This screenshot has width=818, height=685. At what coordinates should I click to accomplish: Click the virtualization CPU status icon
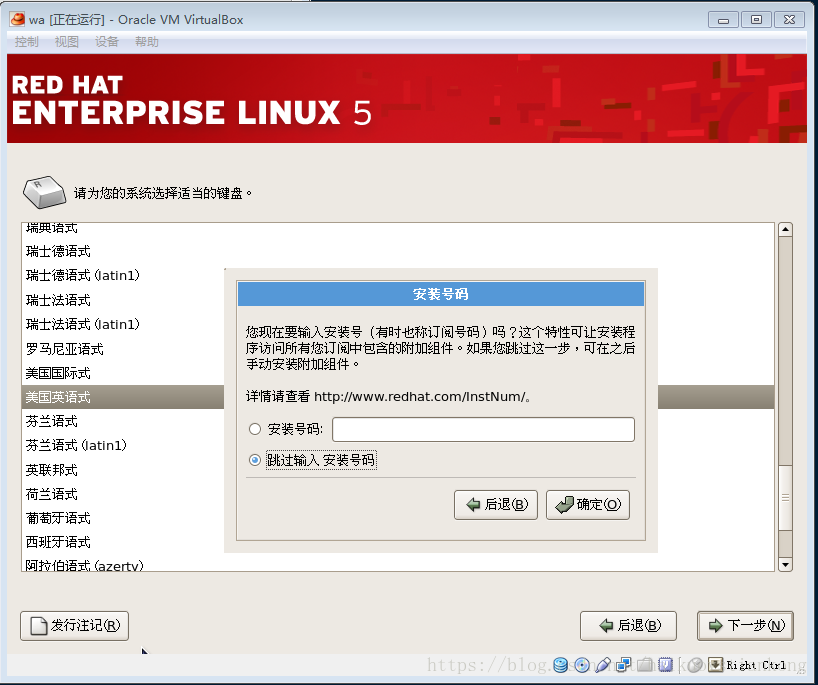point(666,665)
